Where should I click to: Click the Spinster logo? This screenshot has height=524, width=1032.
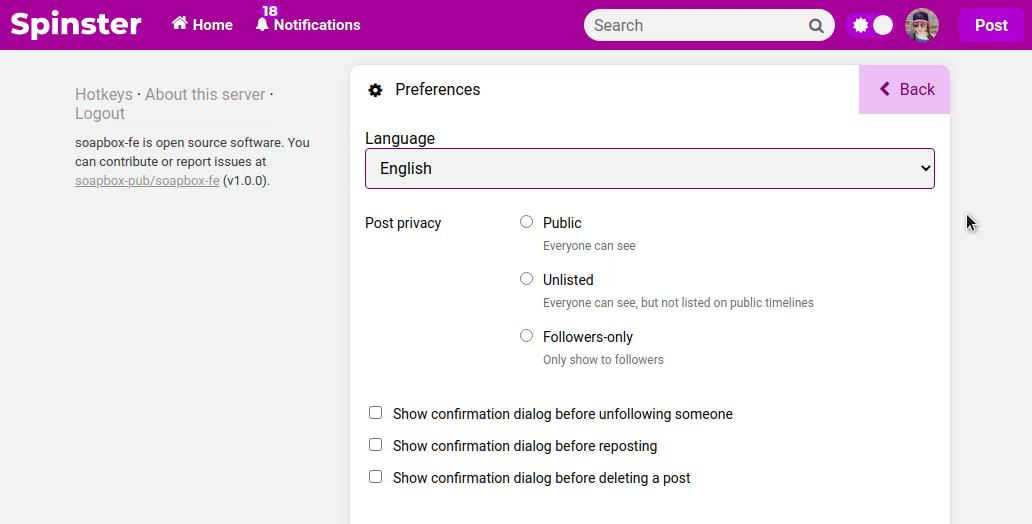click(x=76, y=25)
